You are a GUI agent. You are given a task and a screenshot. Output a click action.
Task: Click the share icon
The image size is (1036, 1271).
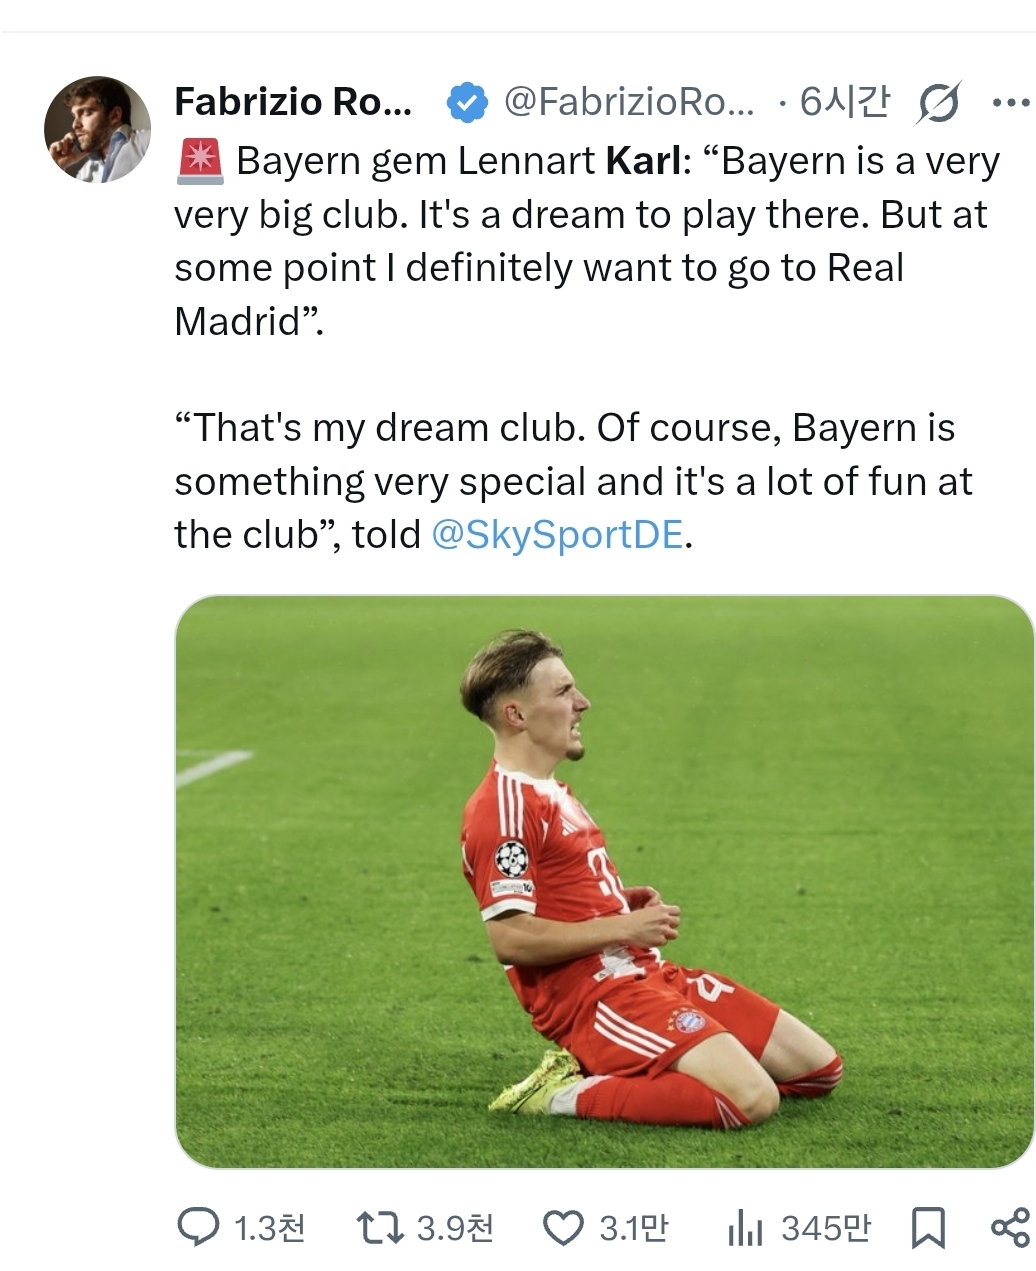tap(1010, 1227)
